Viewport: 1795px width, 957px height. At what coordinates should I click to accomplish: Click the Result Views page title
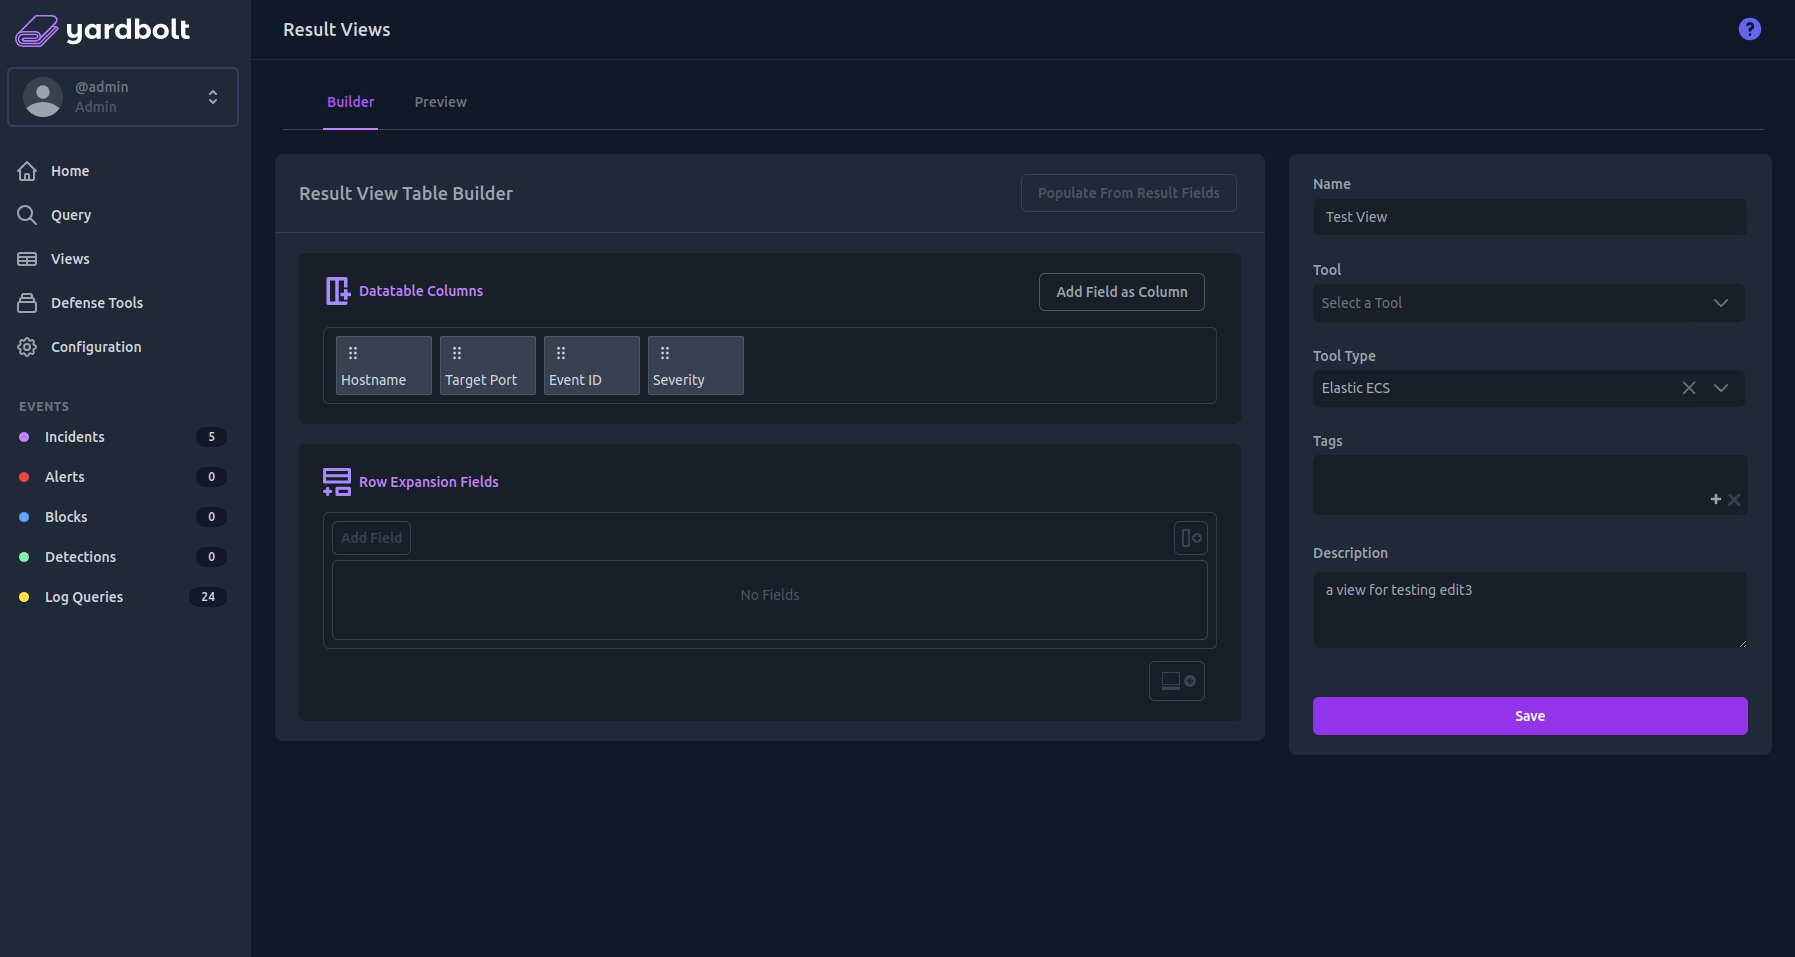click(x=337, y=30)
